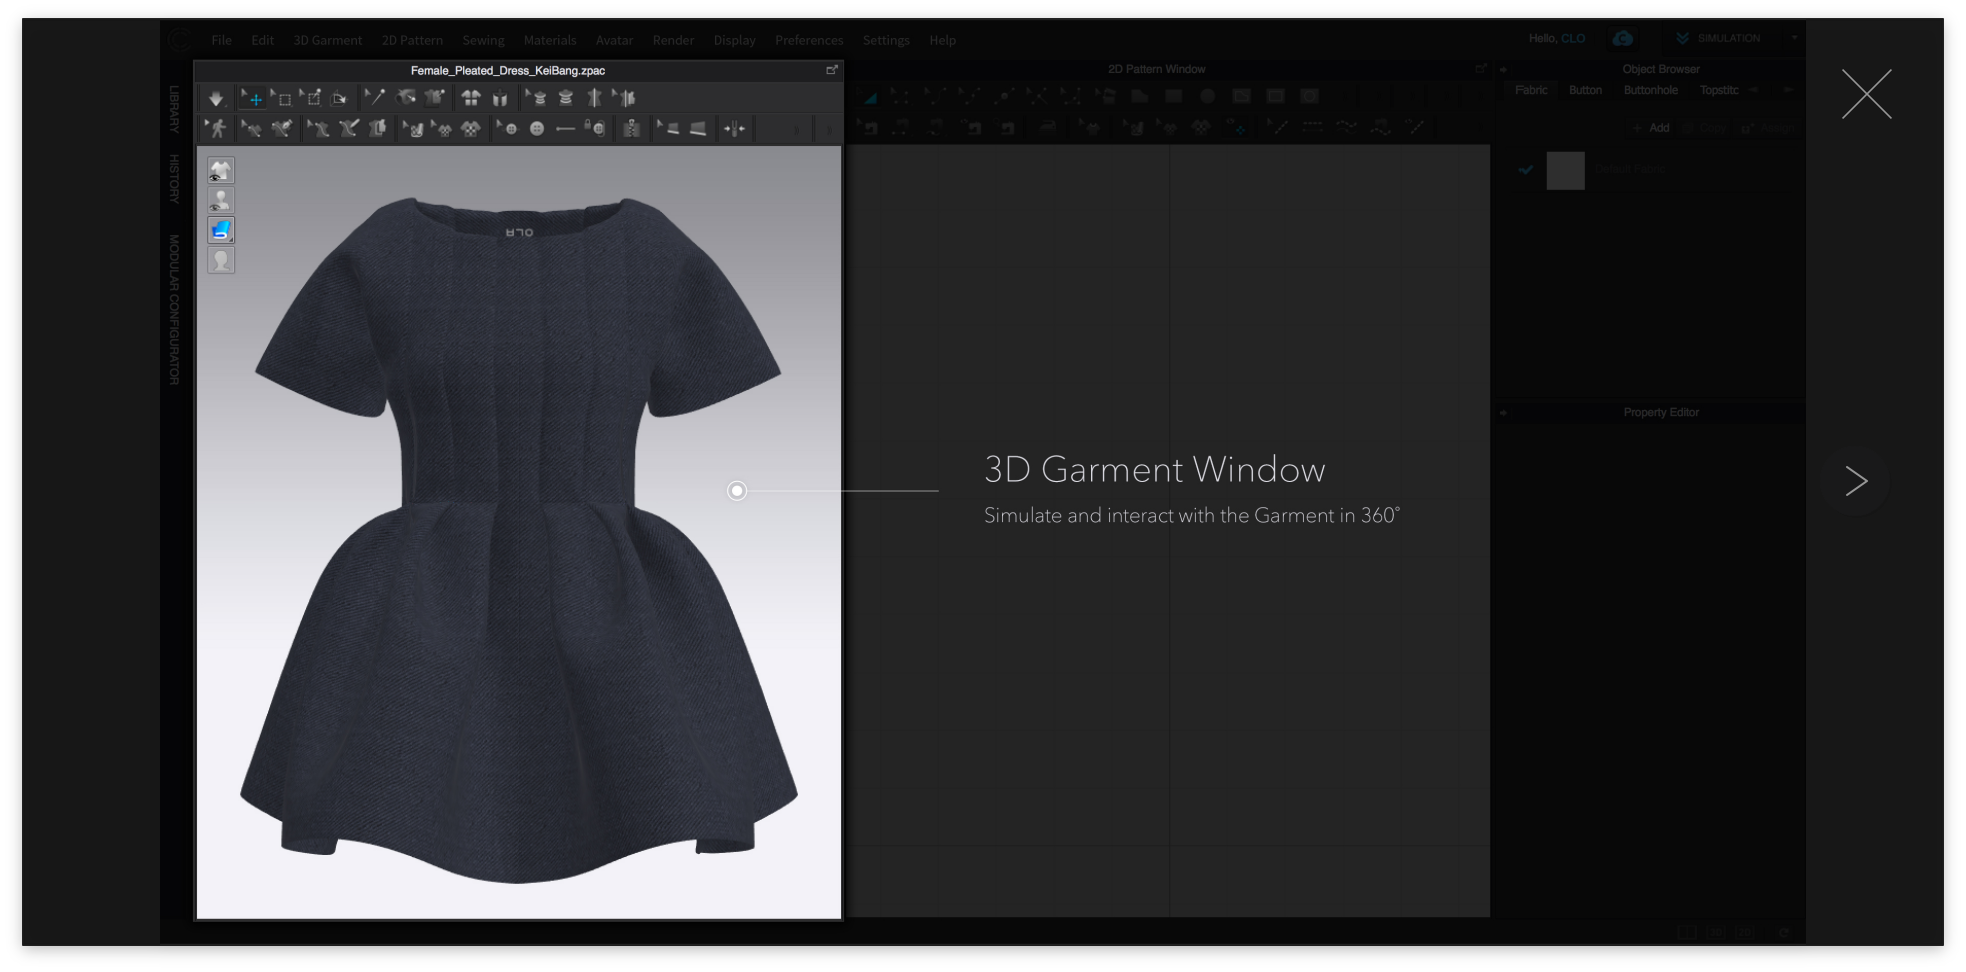The width and height of the screenshot is (1966, 972).
Task: Toggle the avatar head display button
Action: click(221, 260)
